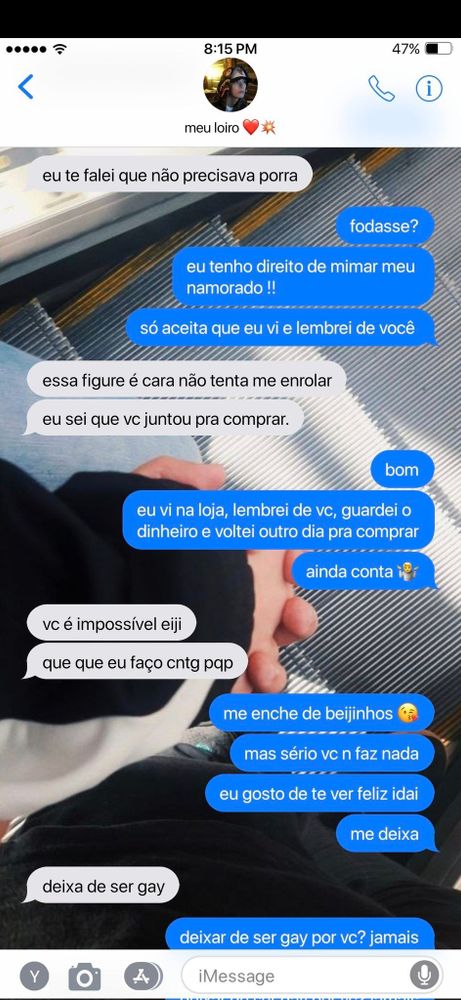The height and width of the screenshot is (1000, 461).
Task: Select the "me enche de beijinhos" message
Action: (x=322, y=712)
